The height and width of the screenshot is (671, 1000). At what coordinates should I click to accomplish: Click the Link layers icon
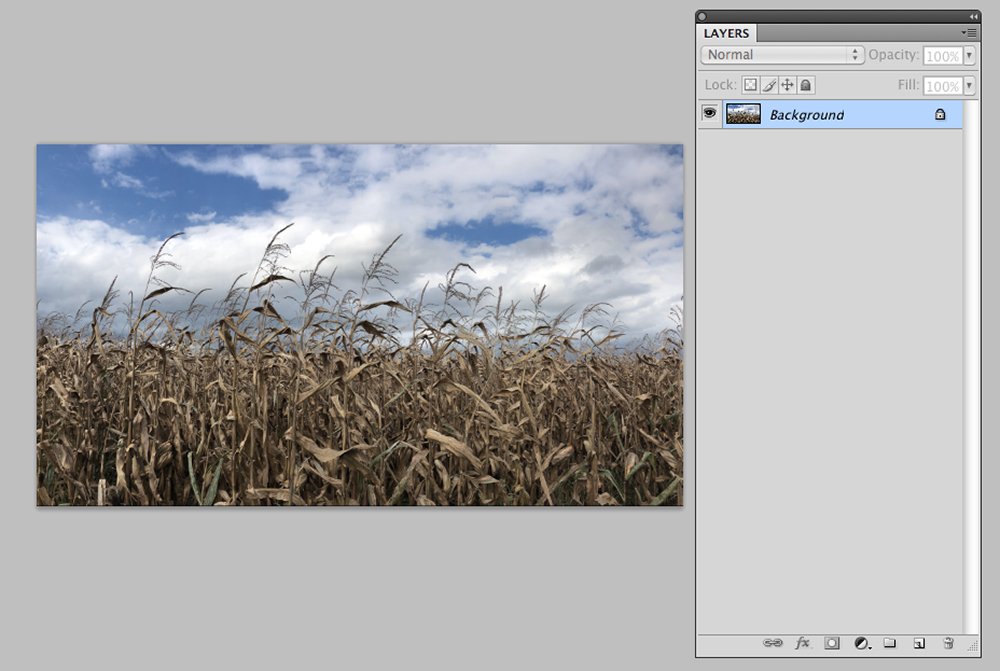click(772, 643)
